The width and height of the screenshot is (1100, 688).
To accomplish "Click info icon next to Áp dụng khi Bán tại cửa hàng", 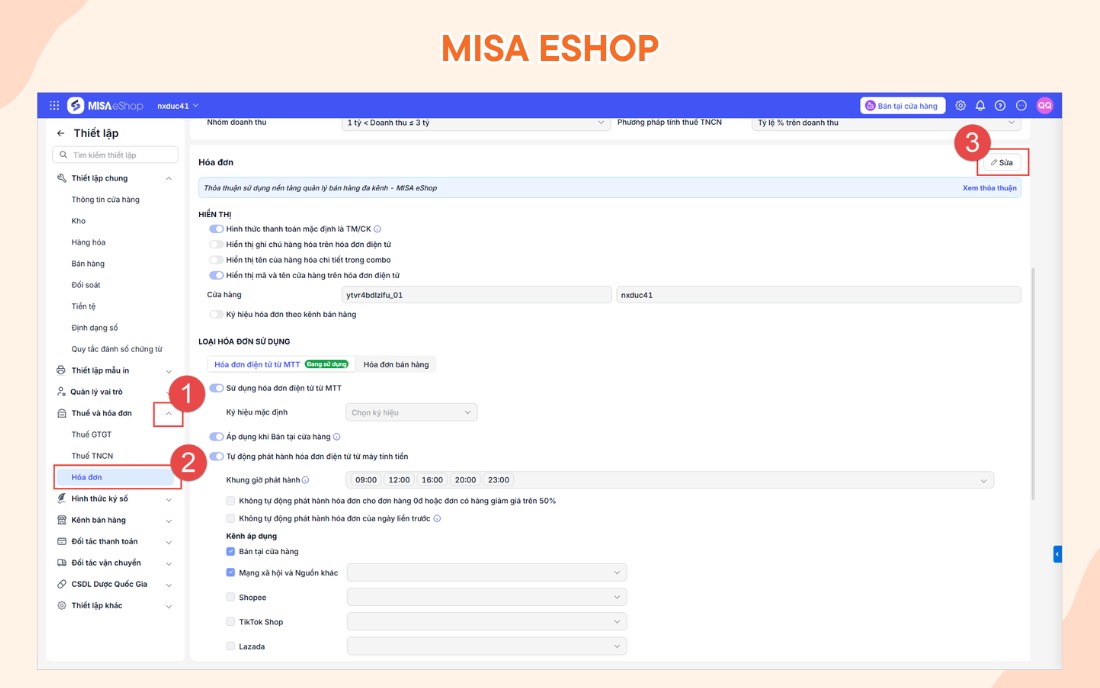I will click(337, 436).
